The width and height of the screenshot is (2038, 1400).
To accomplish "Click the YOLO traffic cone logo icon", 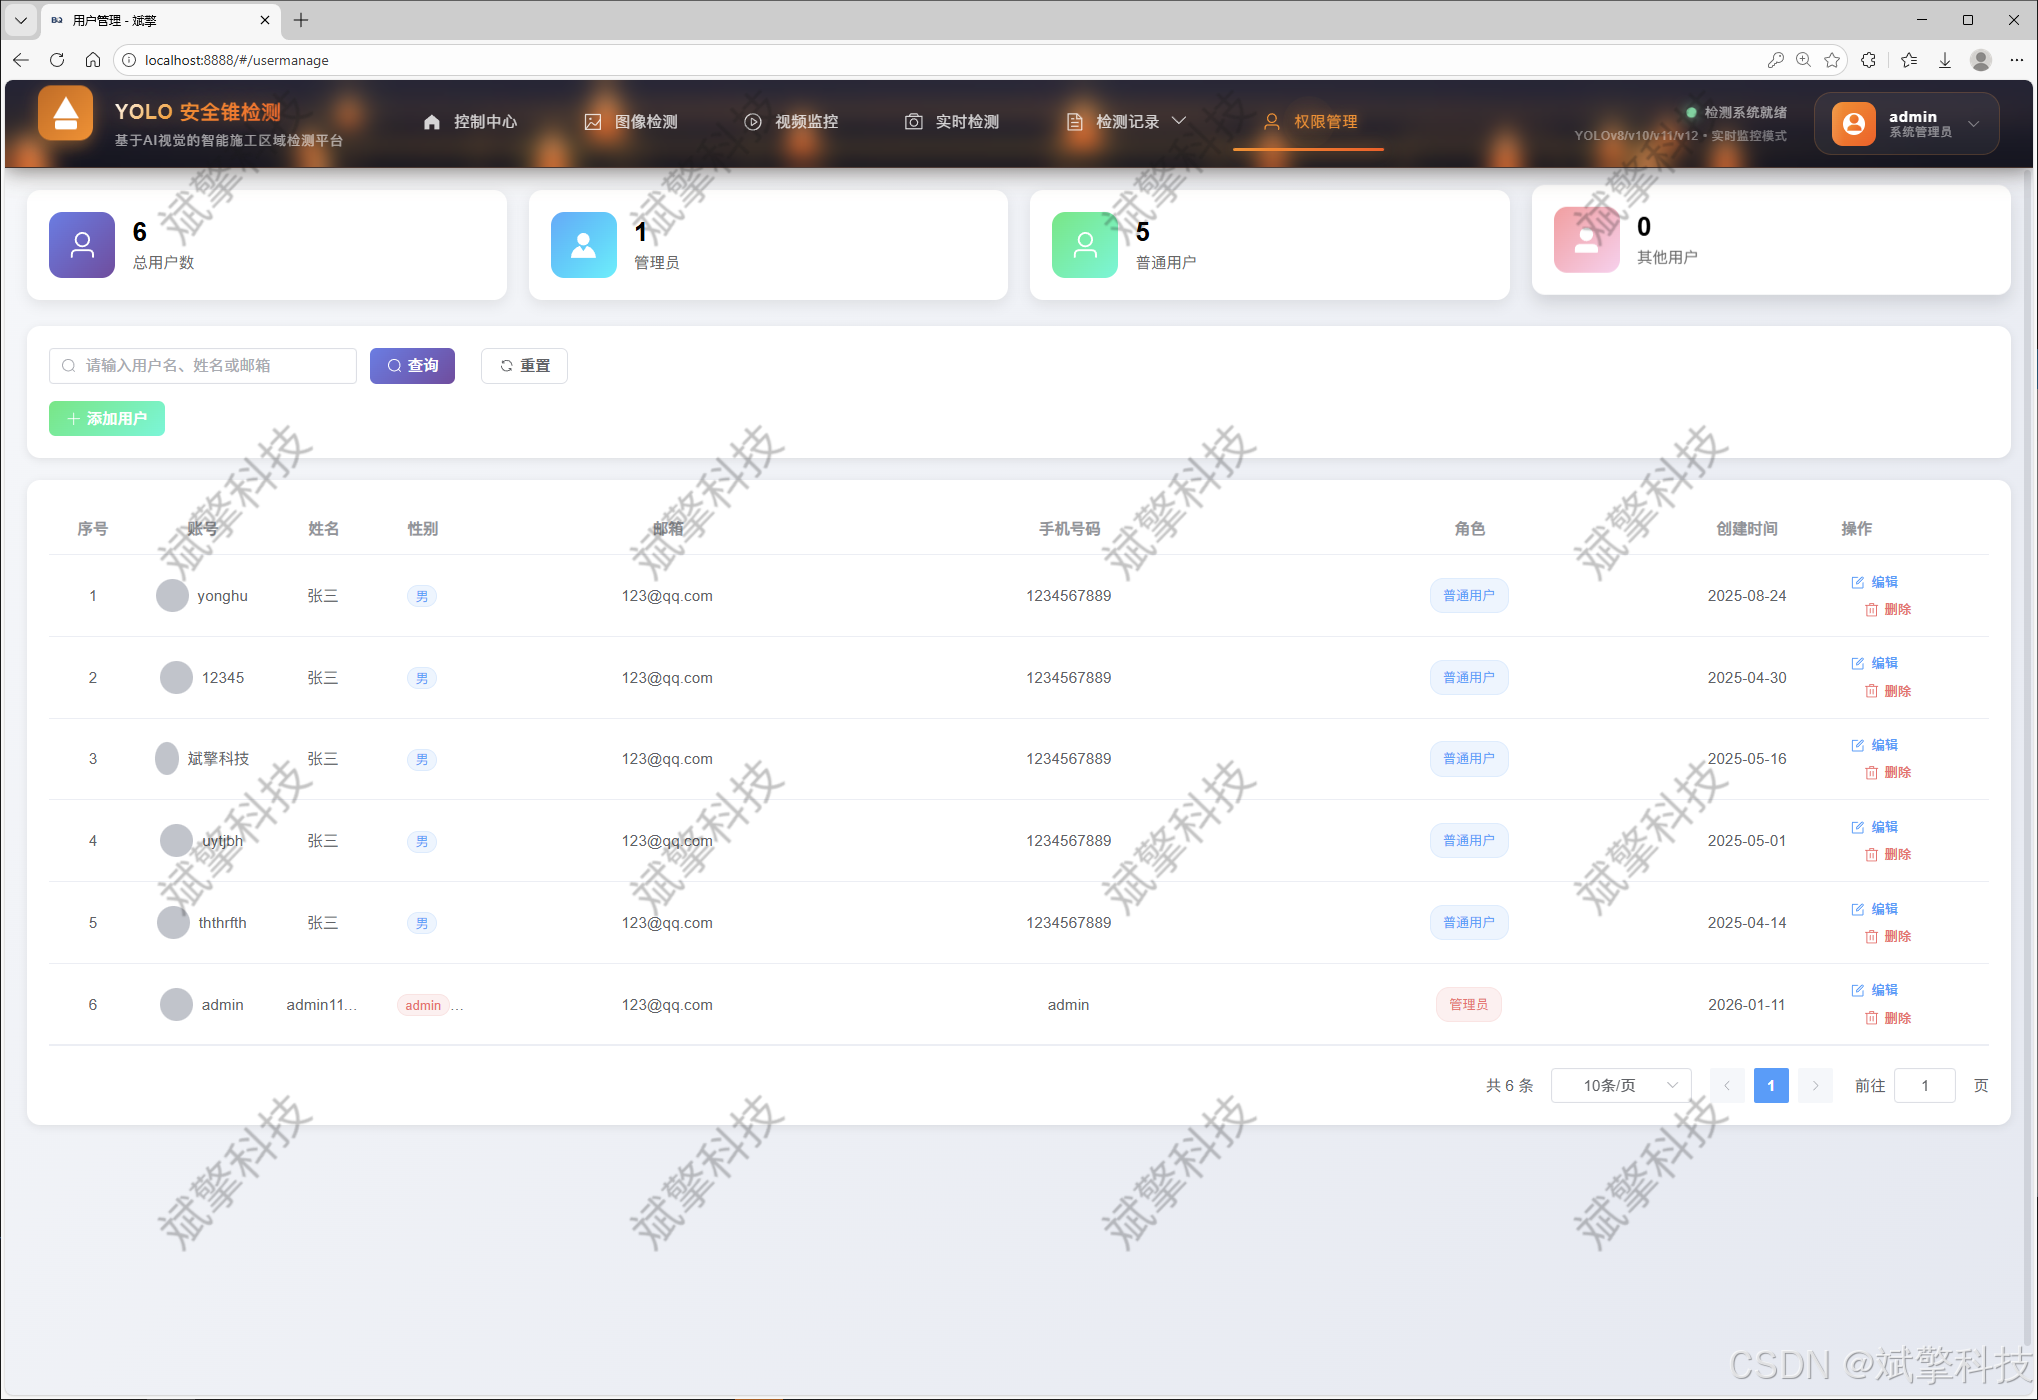I will [x=66, y=114].
